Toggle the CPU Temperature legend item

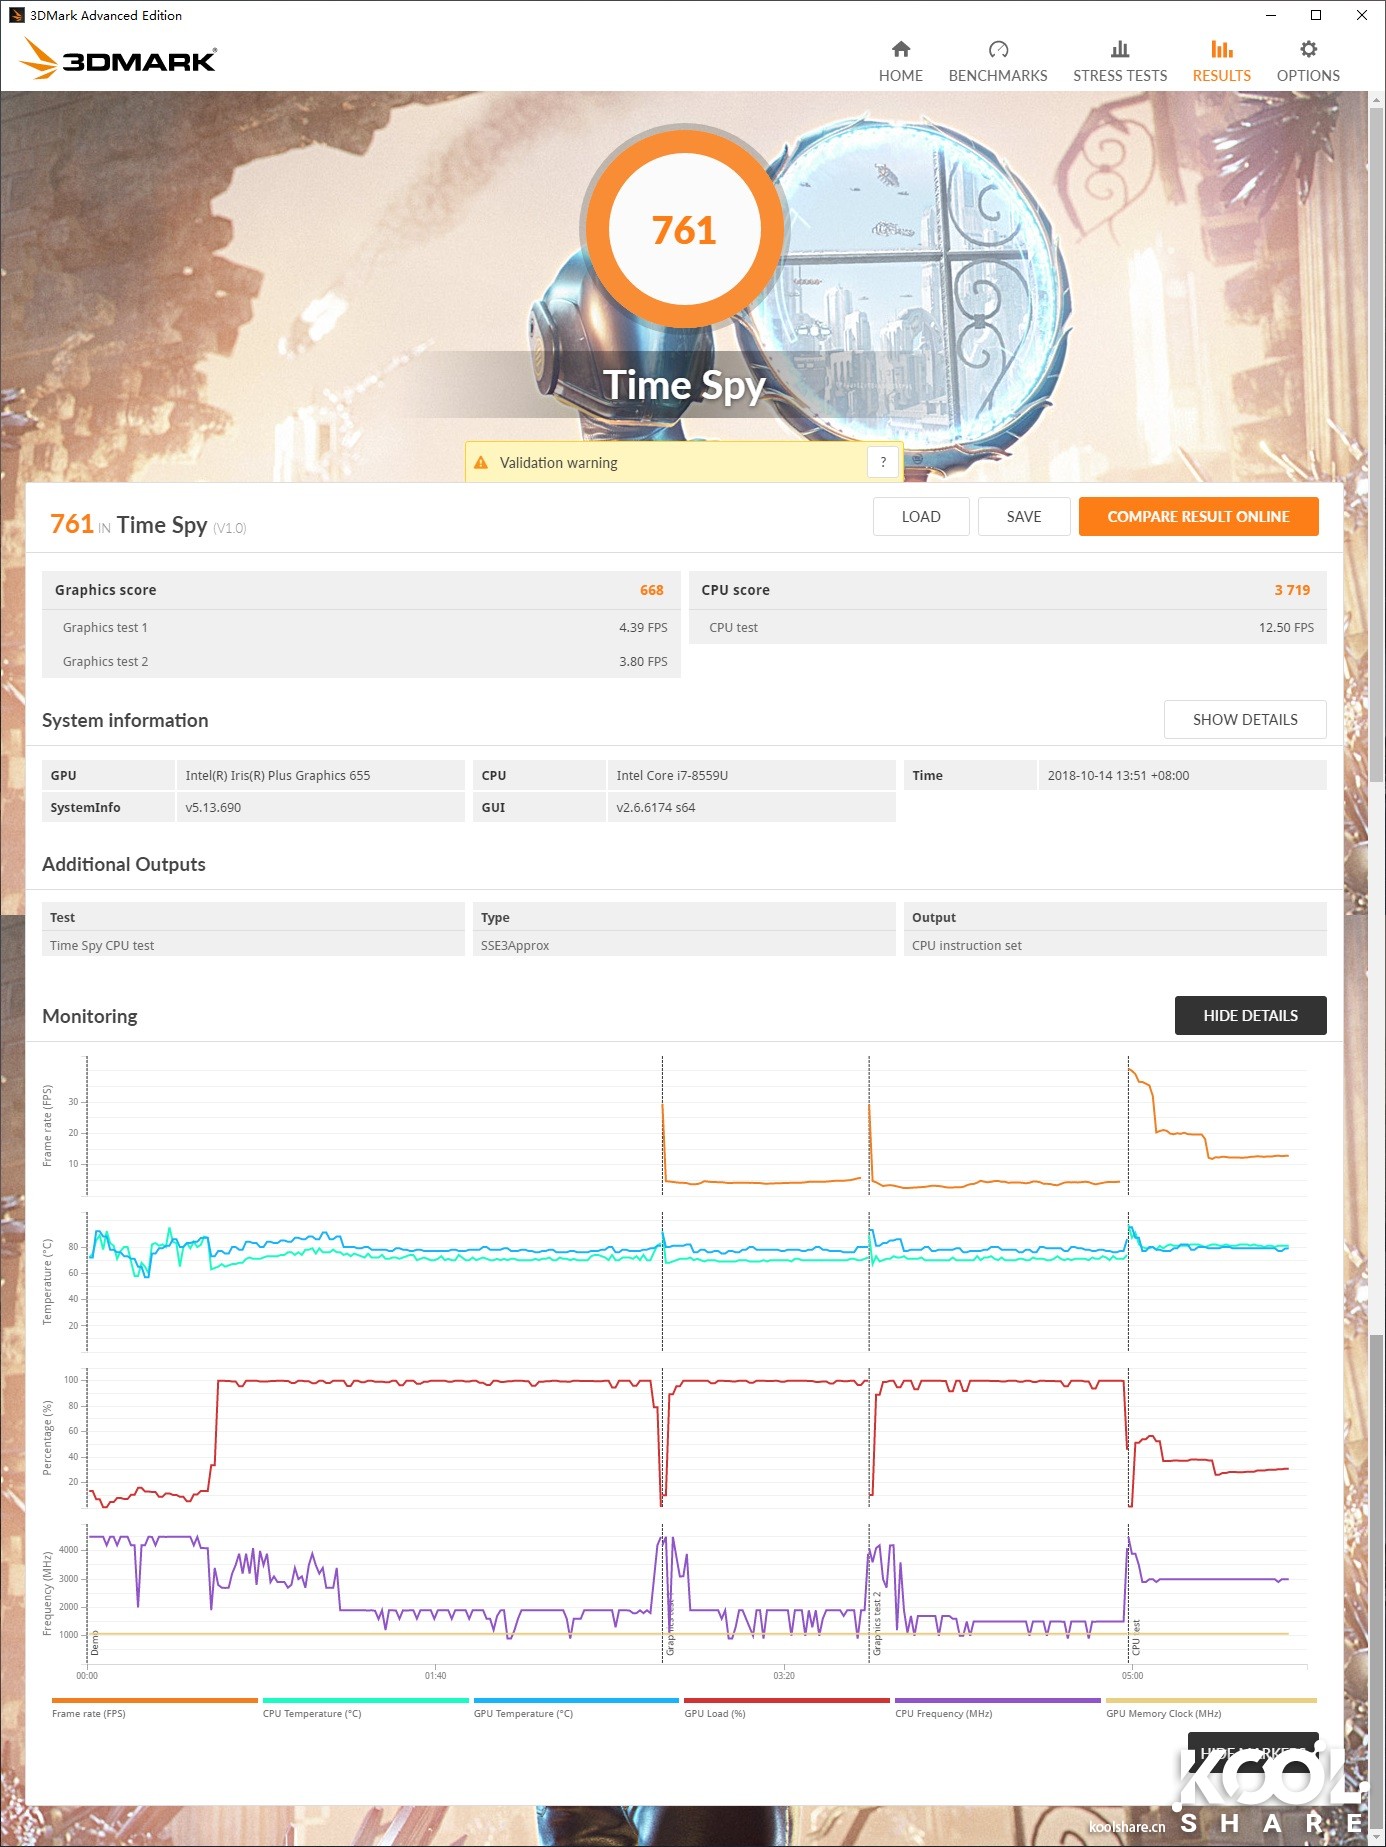pos(366,1707)
